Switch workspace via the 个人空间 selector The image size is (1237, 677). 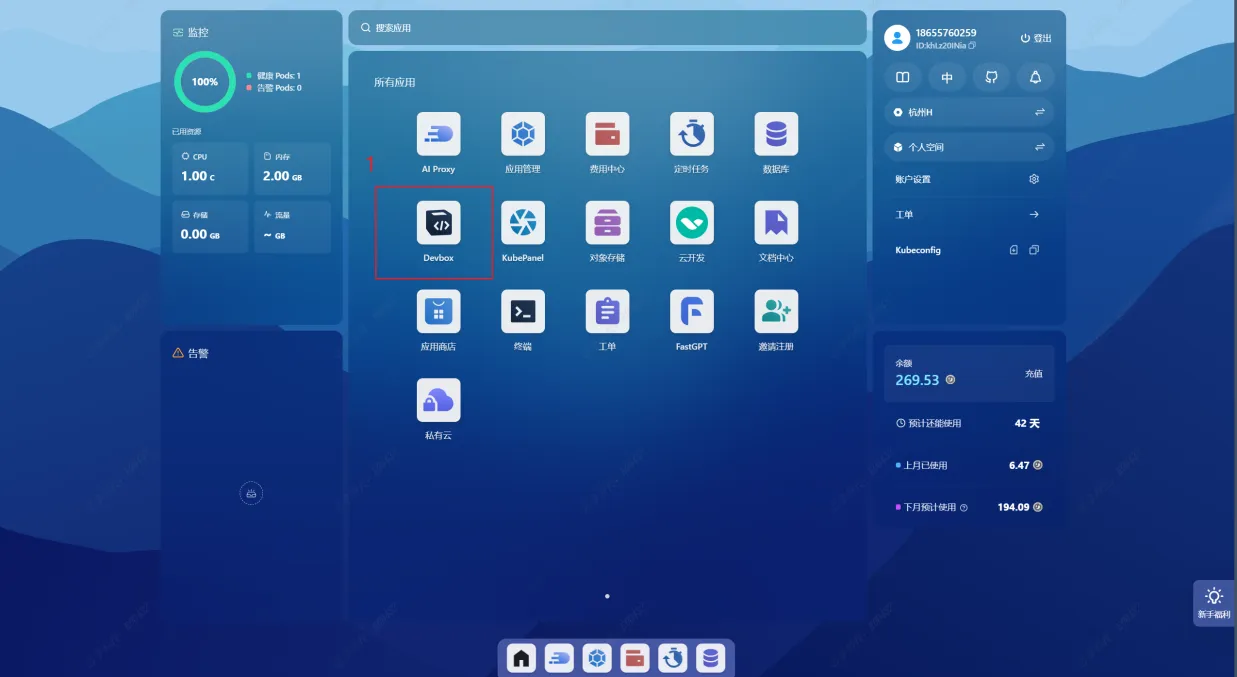[x=969, y=147]
